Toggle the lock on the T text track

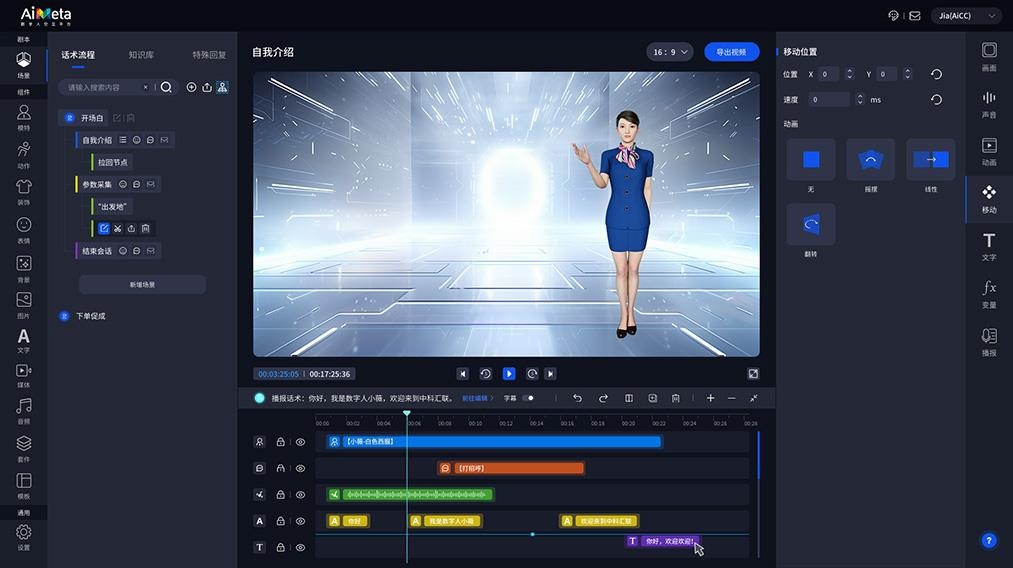[280, 547]
